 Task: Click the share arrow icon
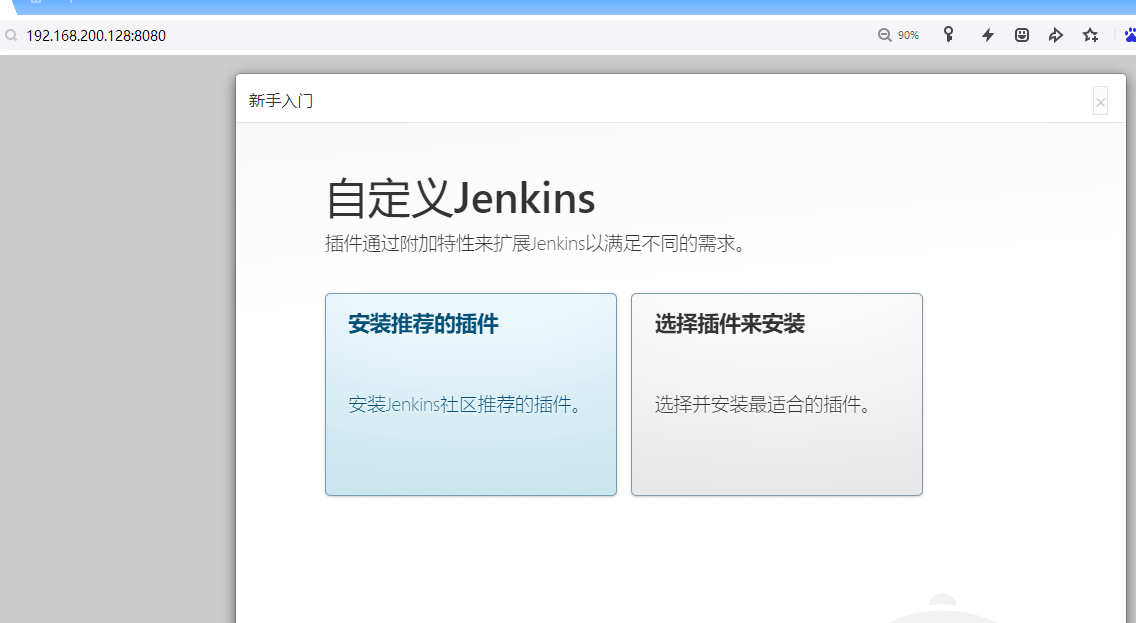pos(1056,35)
